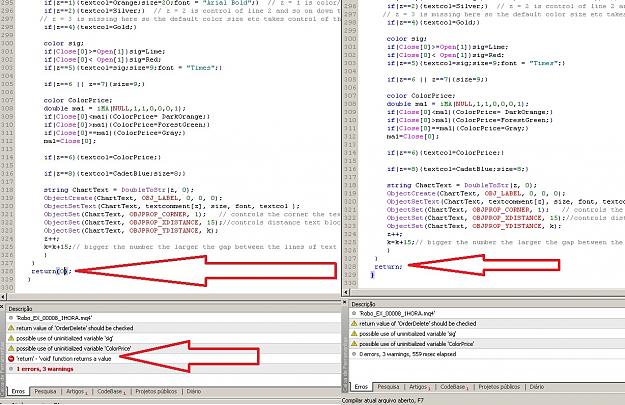
Task: Select the OrderDelete warning row in the left error list
Action: [x=173, y=328]
